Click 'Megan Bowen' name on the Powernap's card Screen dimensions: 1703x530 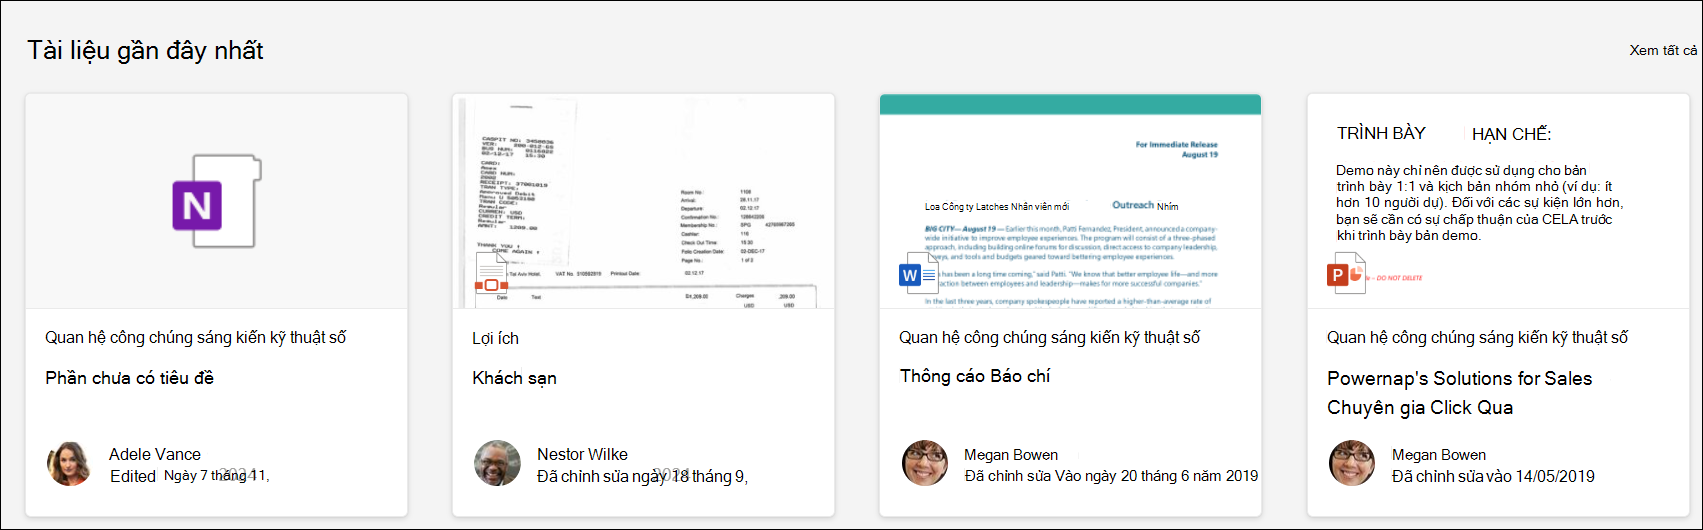click(x=1439, y=455)
